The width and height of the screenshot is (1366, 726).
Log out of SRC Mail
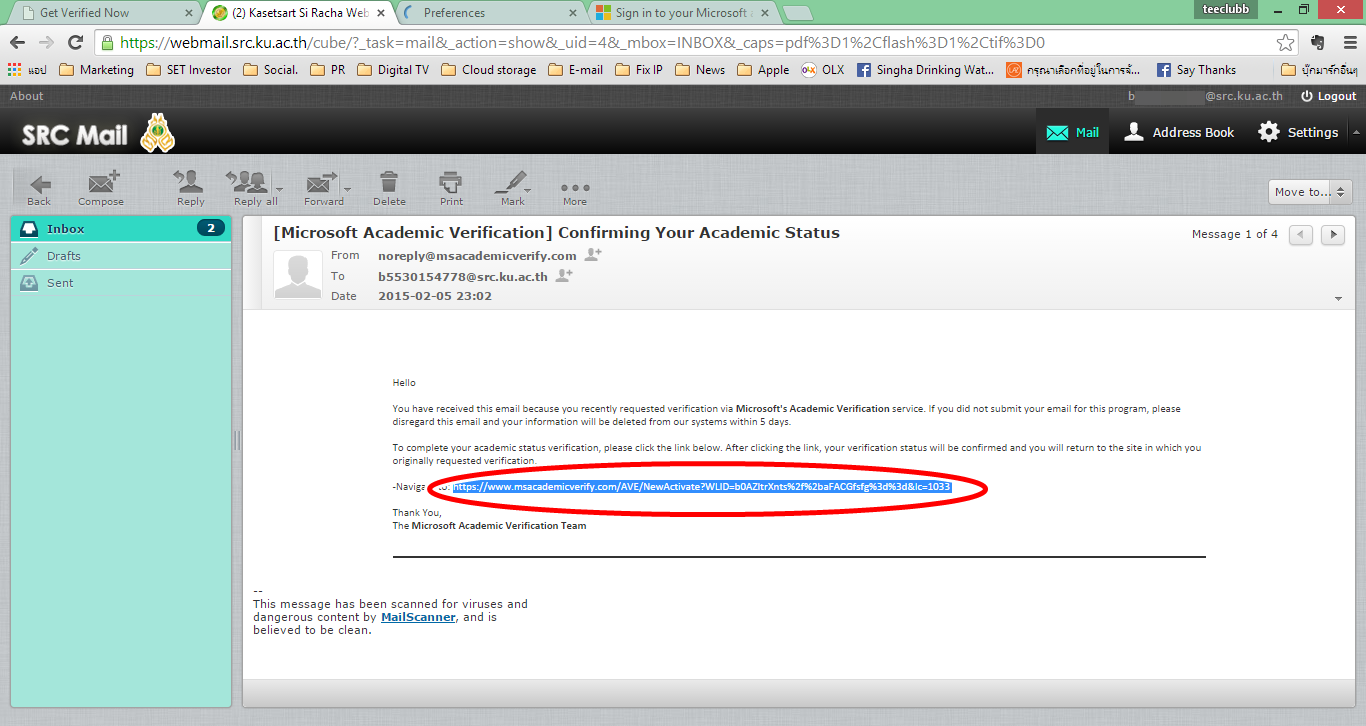1328,96
